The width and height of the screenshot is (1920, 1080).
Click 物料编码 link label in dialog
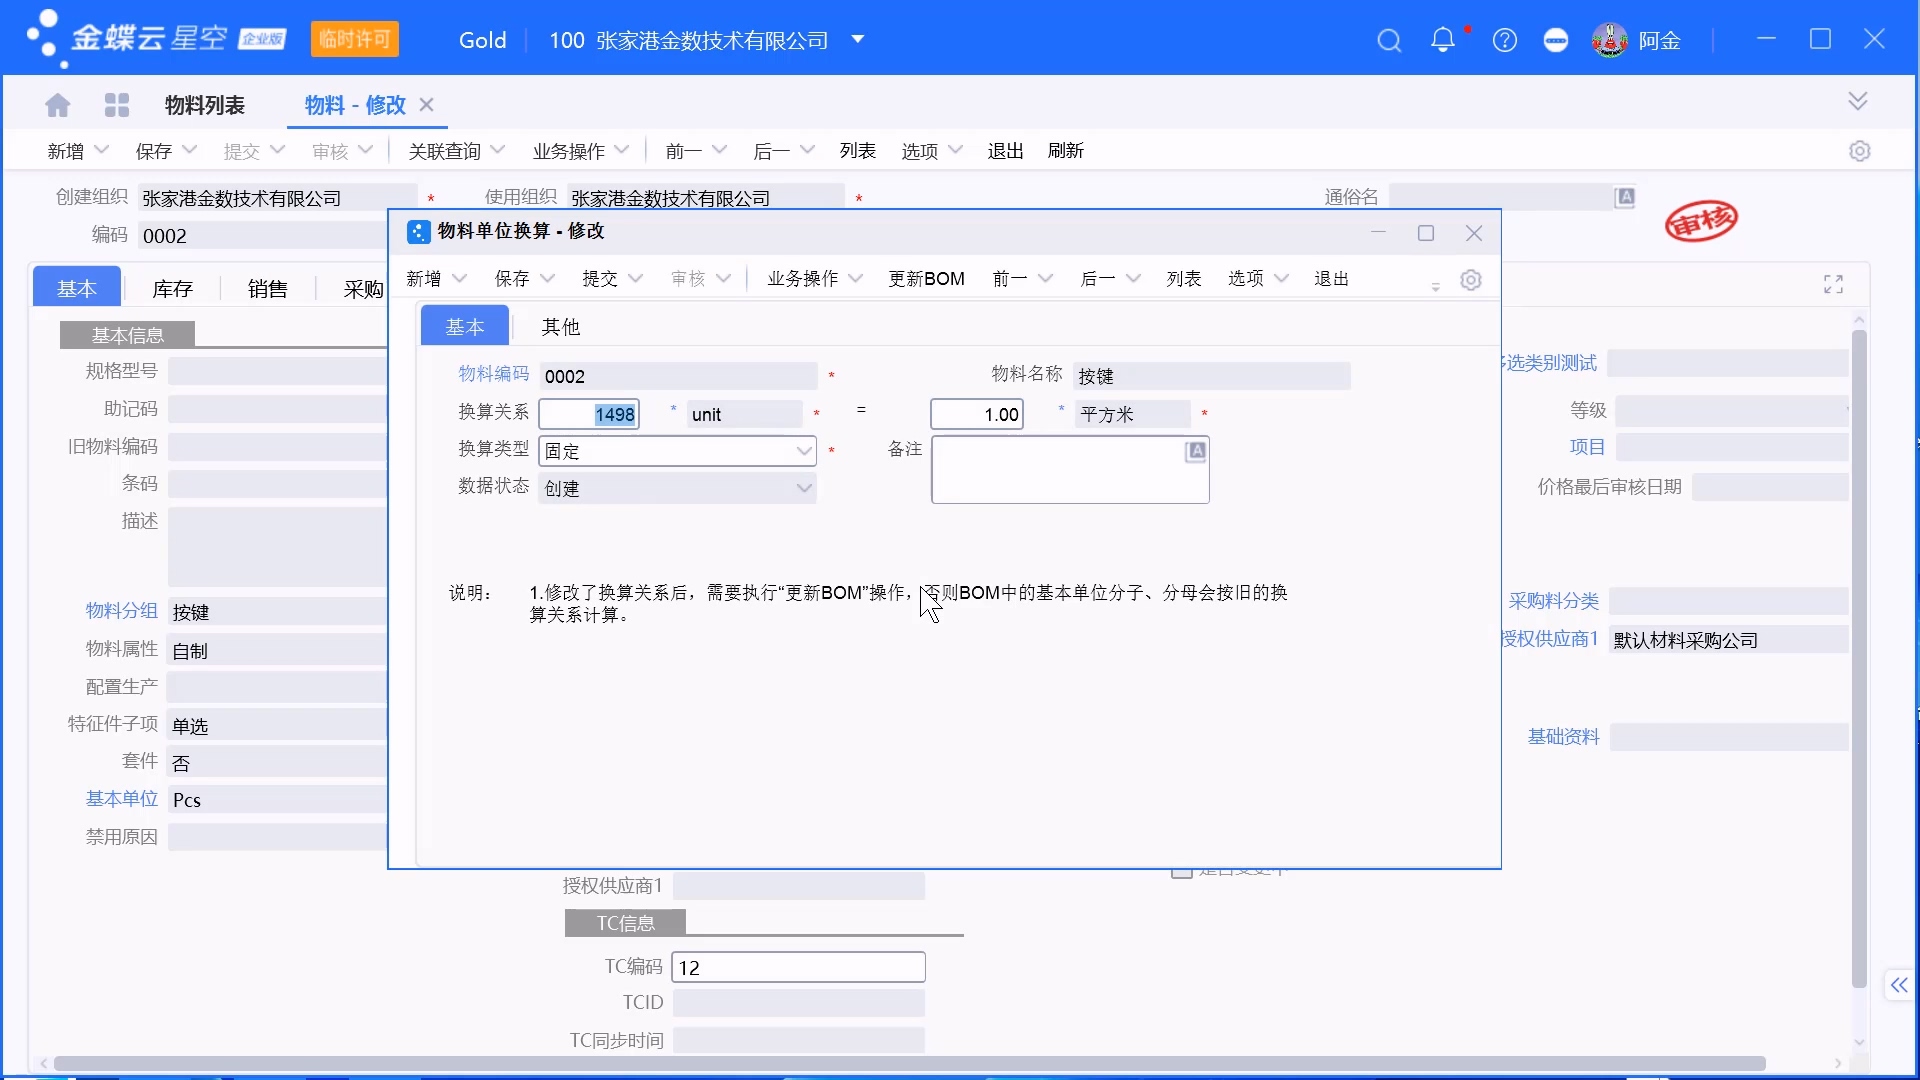[493, 374]
